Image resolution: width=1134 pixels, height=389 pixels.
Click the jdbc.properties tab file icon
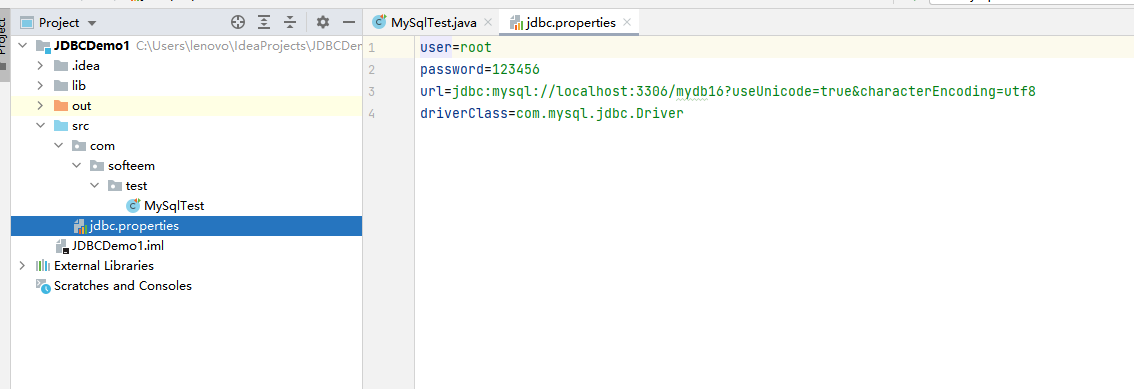[516, 23]
